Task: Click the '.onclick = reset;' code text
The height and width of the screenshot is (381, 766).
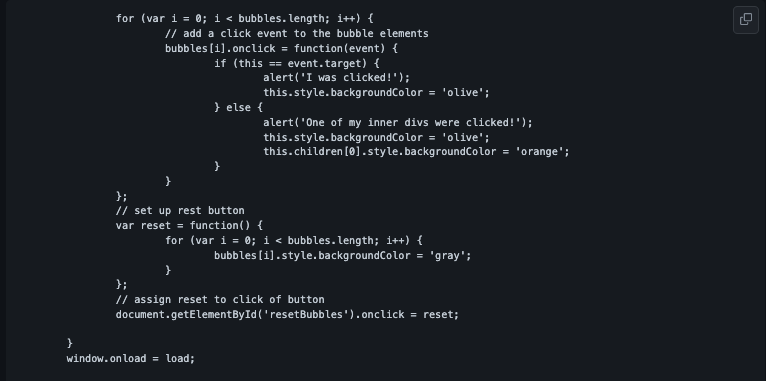Action: click(407, 315)
